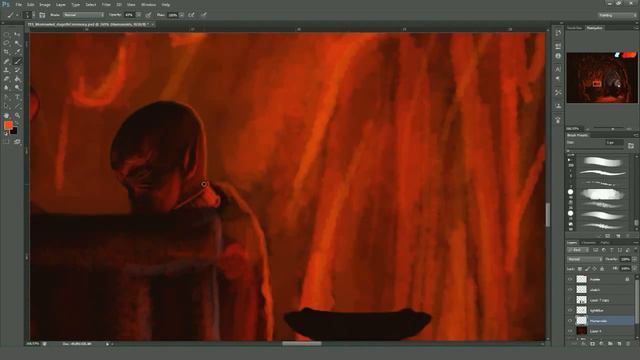Click the foreground orange color swatch
Image resolution: width=640 pixels, height=360 pixels.
pyautogui.click(x=8, y=125)
